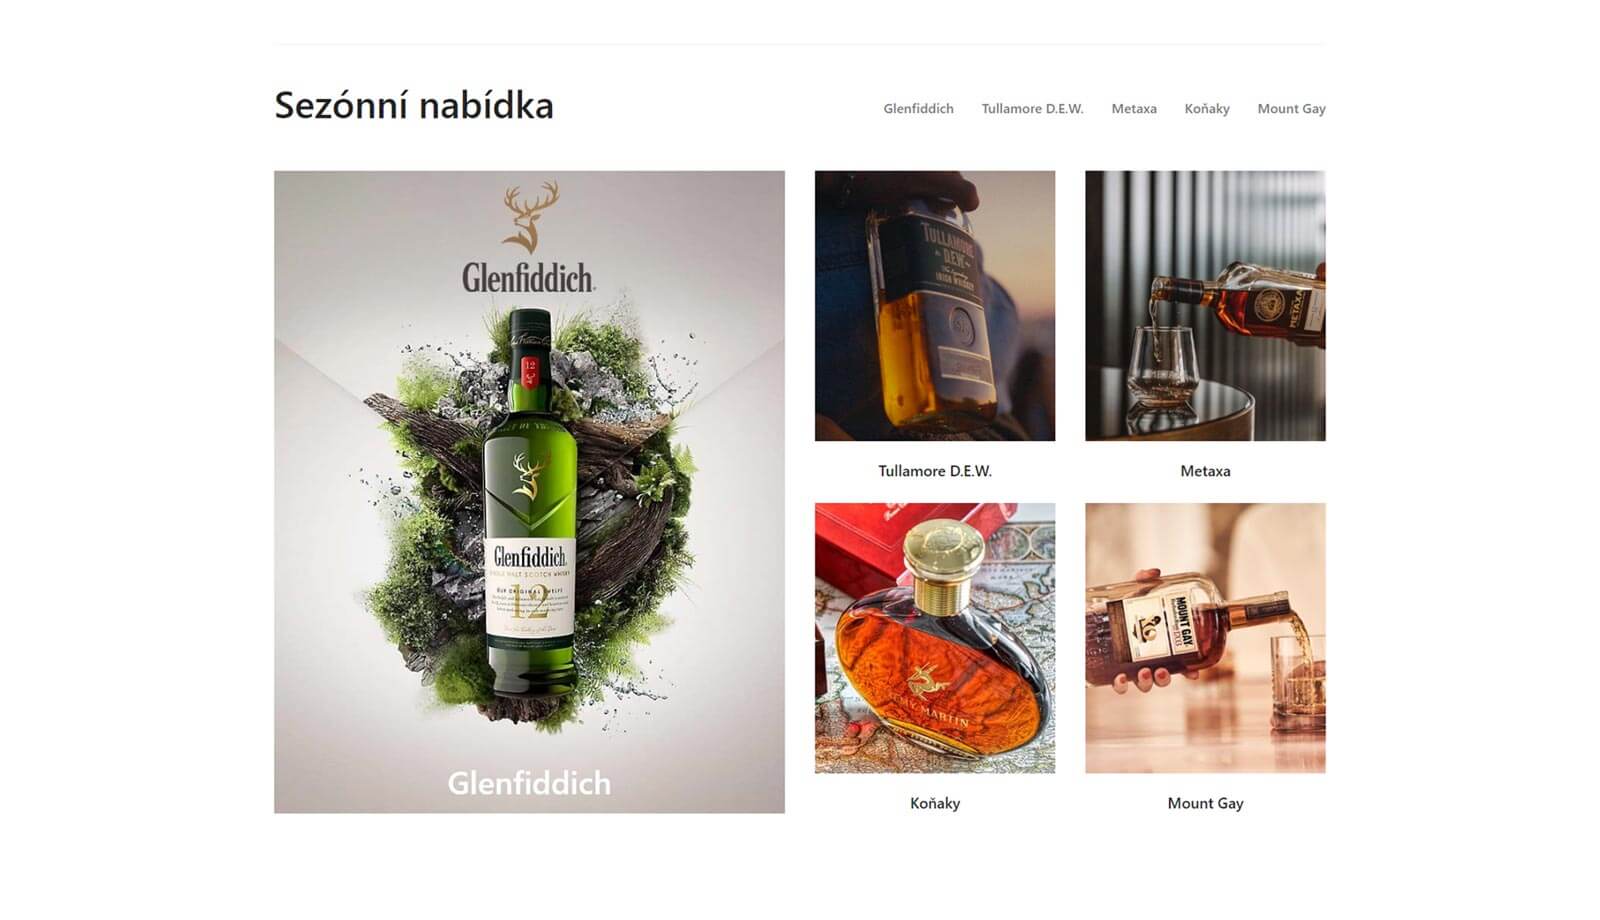The width and height of the screenshot is (1600, 920).
Task: Select the Koňaky cognac decanter thumbnail
Action: [935, 638]
